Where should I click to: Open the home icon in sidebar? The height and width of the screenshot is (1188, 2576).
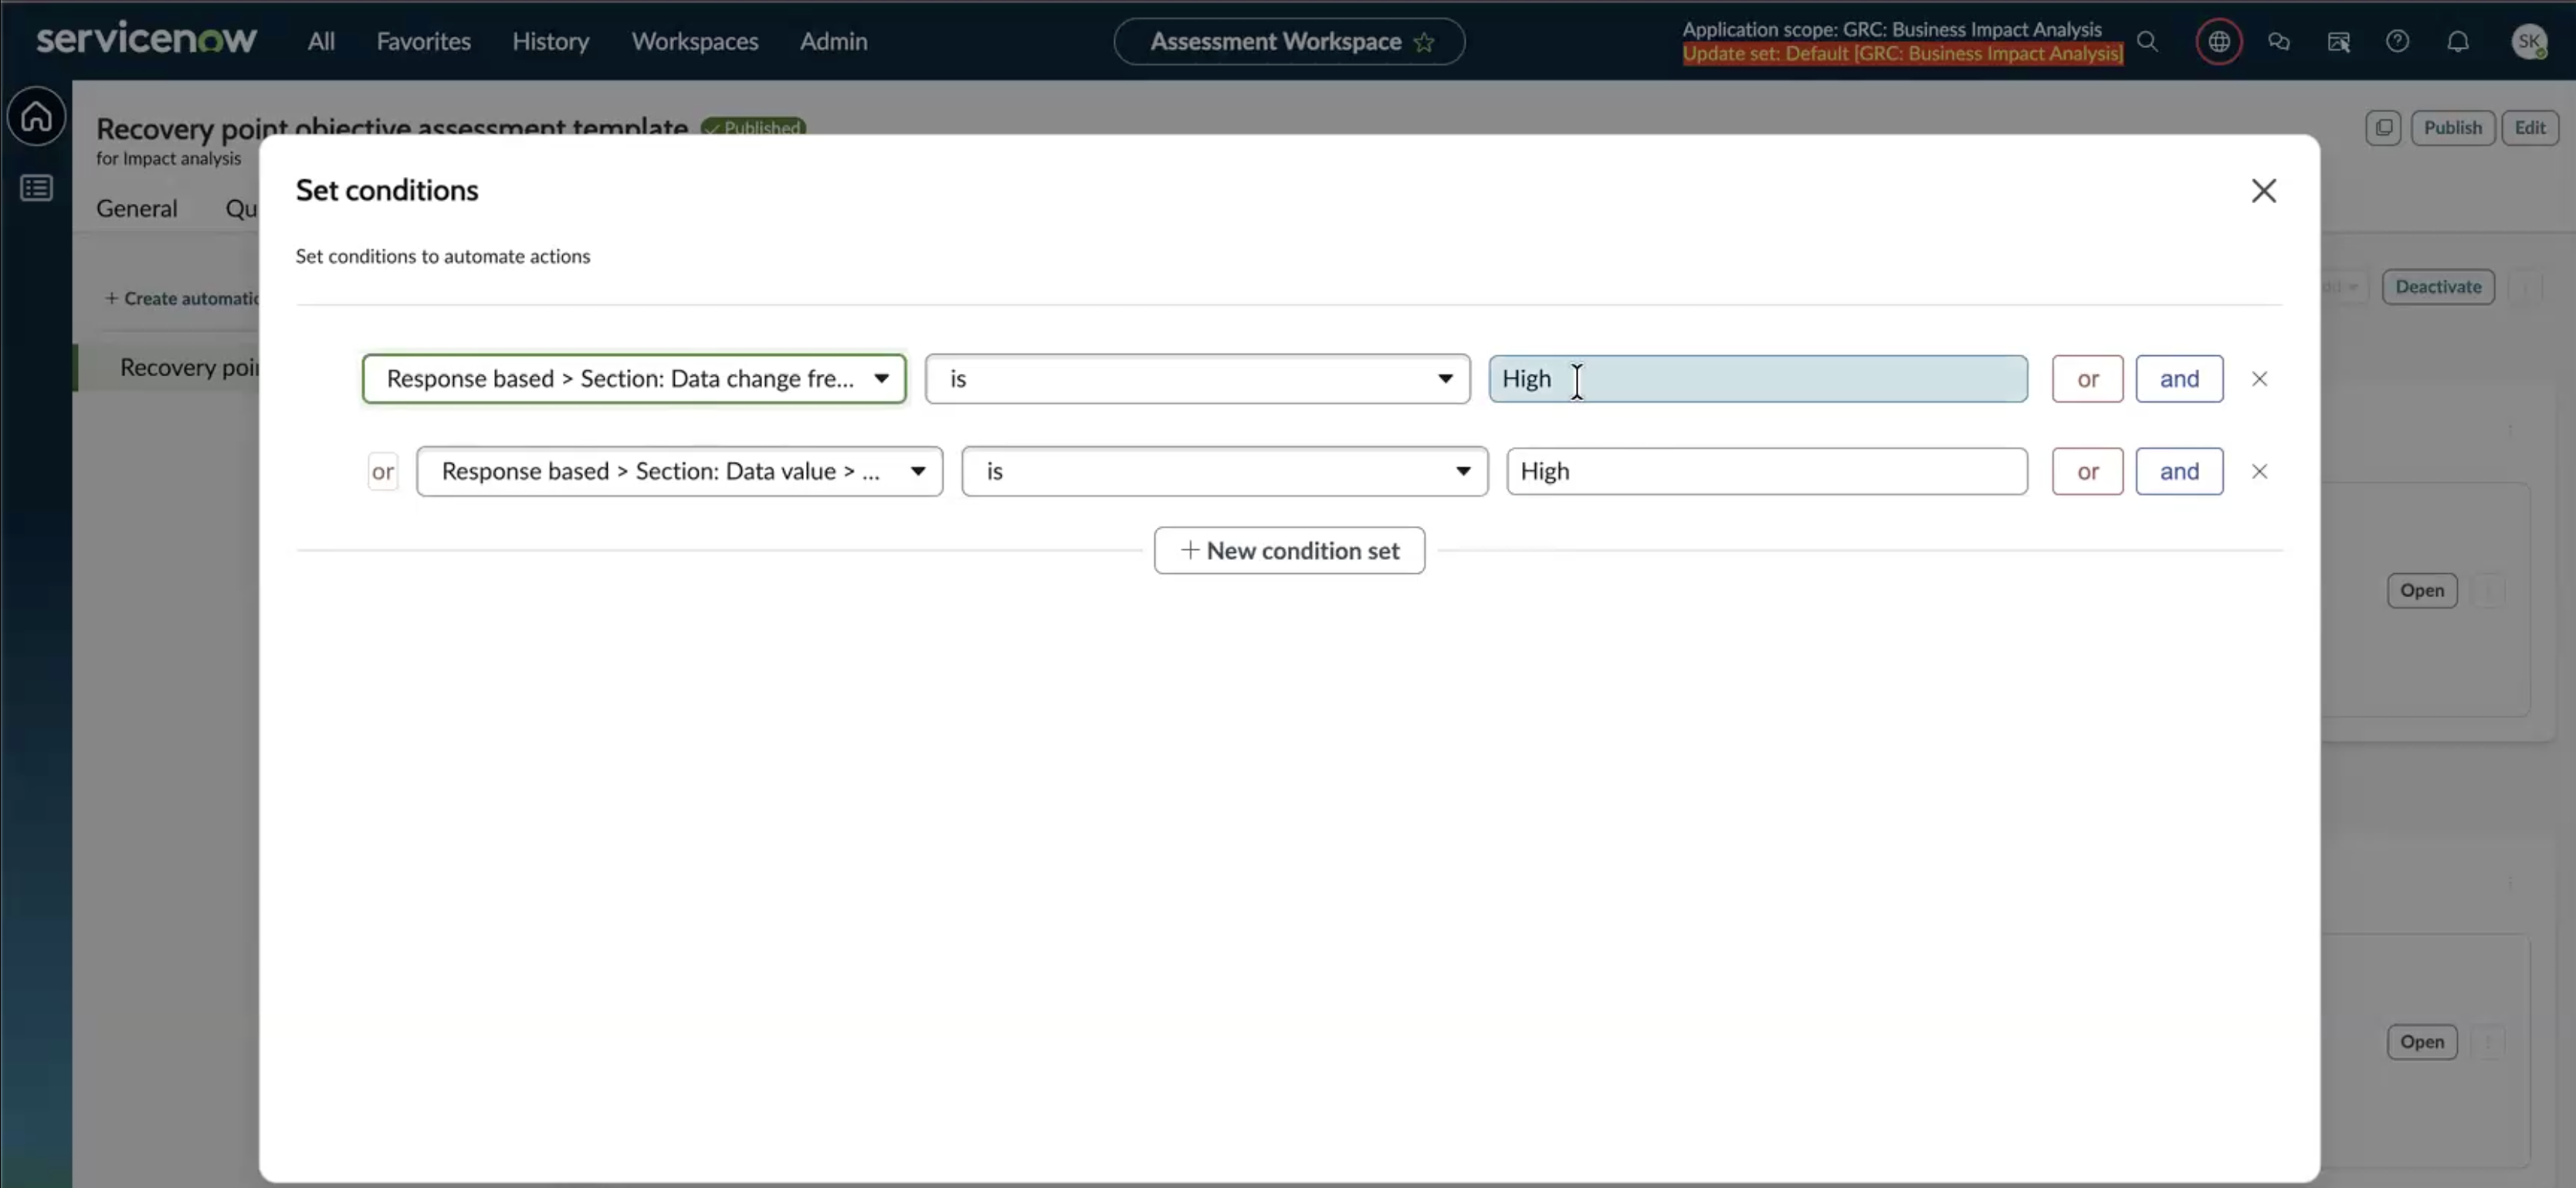tap(37, 116)
